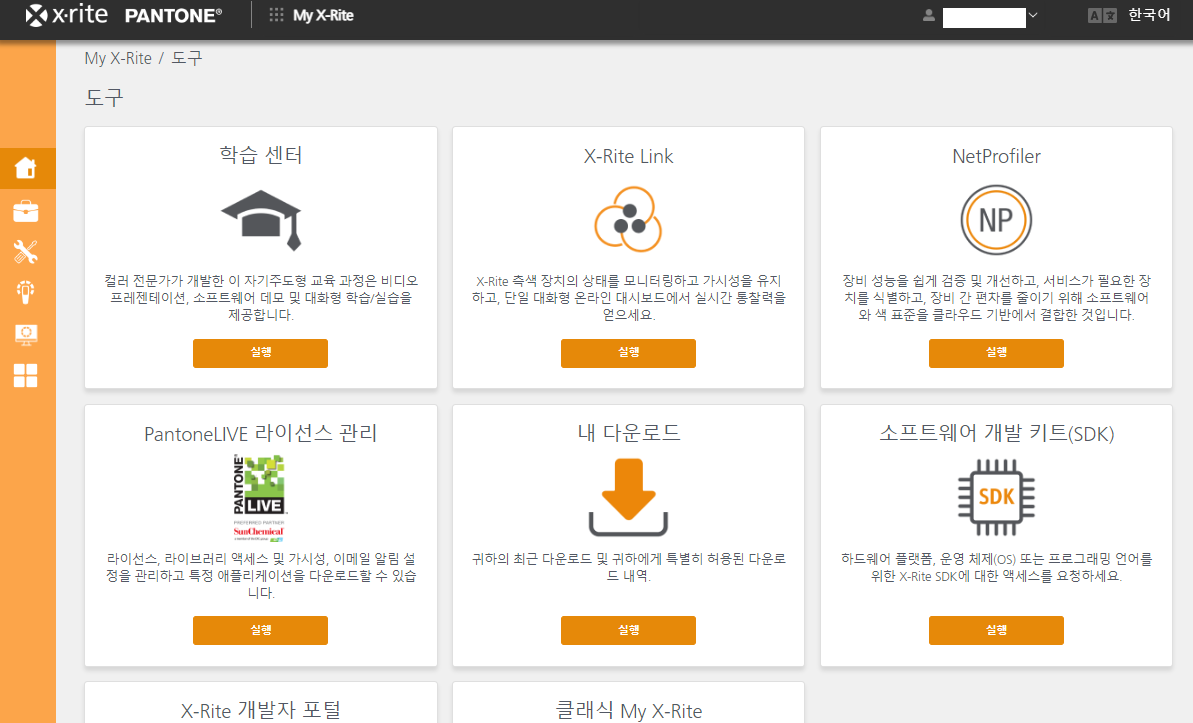This screenshot has width=1193, height=723.
Task: Expand the user account dropdown arrow
Action: 1032,15
